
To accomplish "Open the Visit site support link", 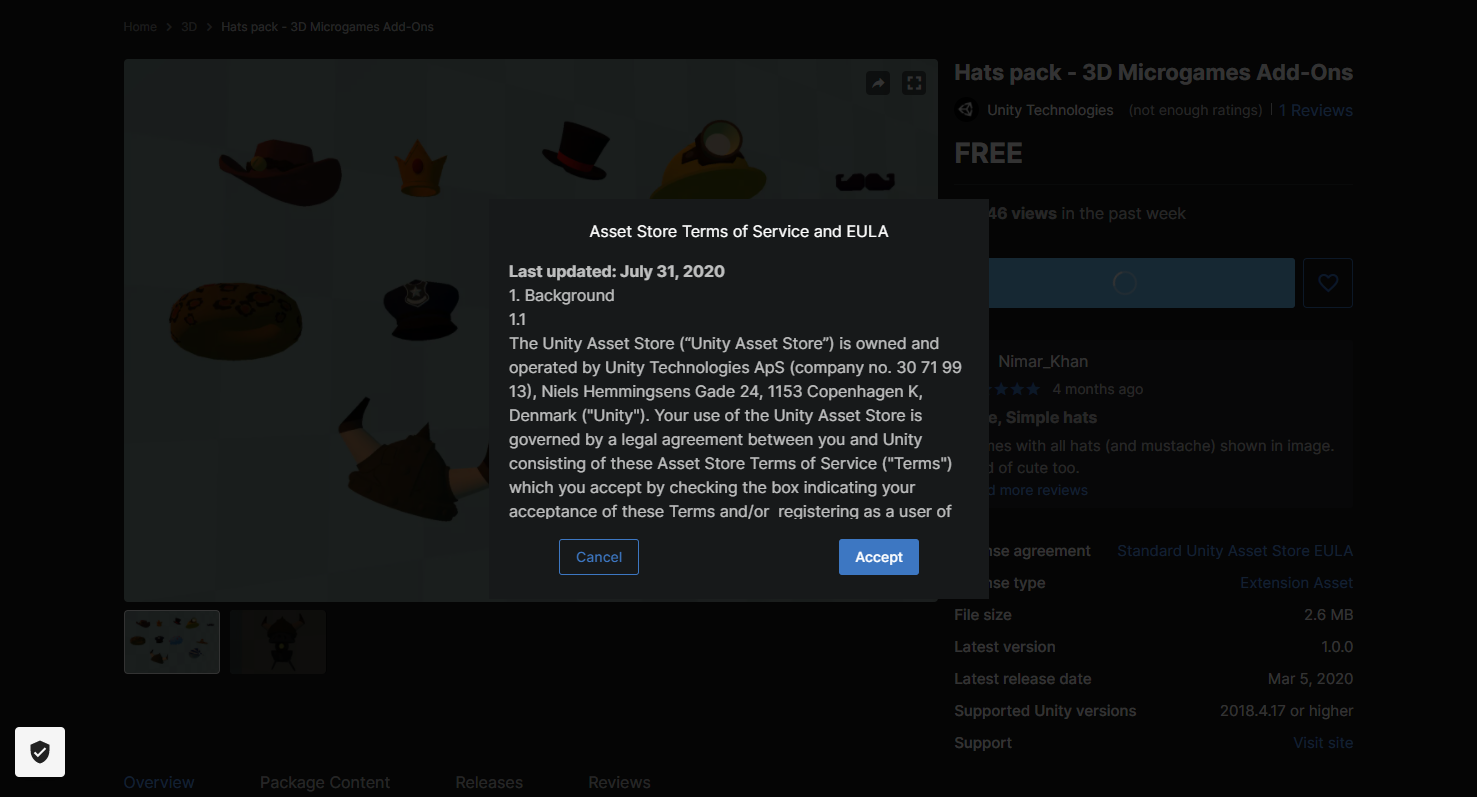I will click(1323, 743).
